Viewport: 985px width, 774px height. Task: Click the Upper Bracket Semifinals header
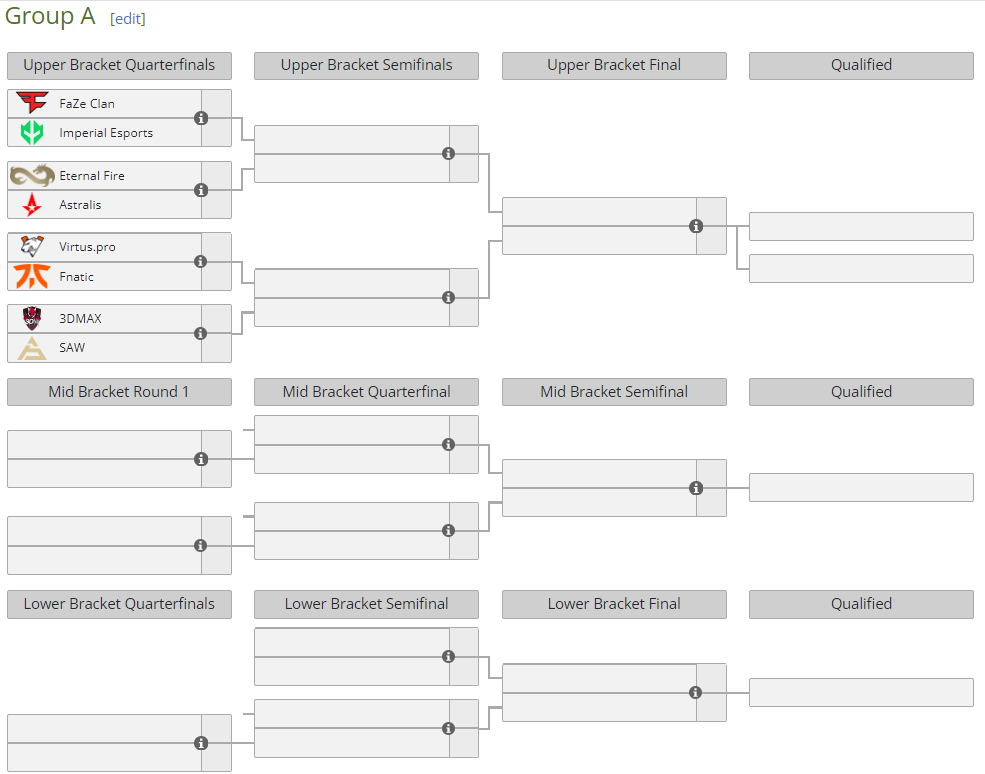point(366,65)
